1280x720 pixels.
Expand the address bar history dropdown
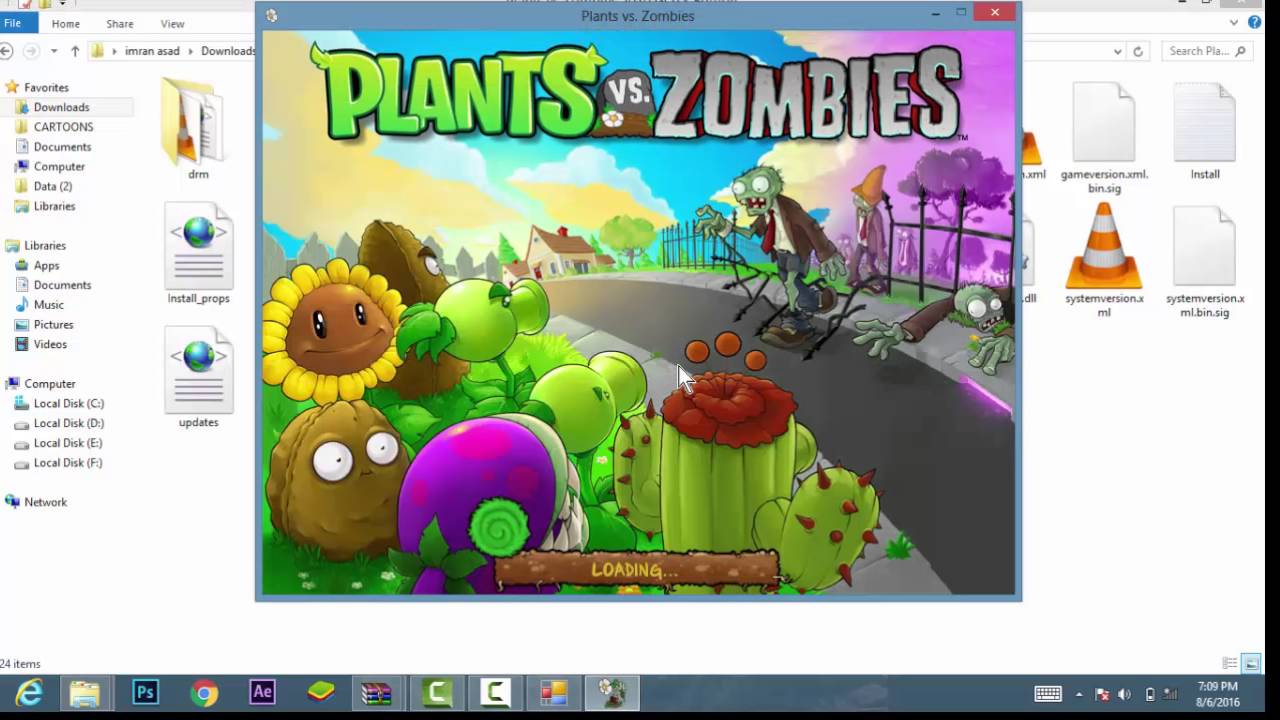1117,51
